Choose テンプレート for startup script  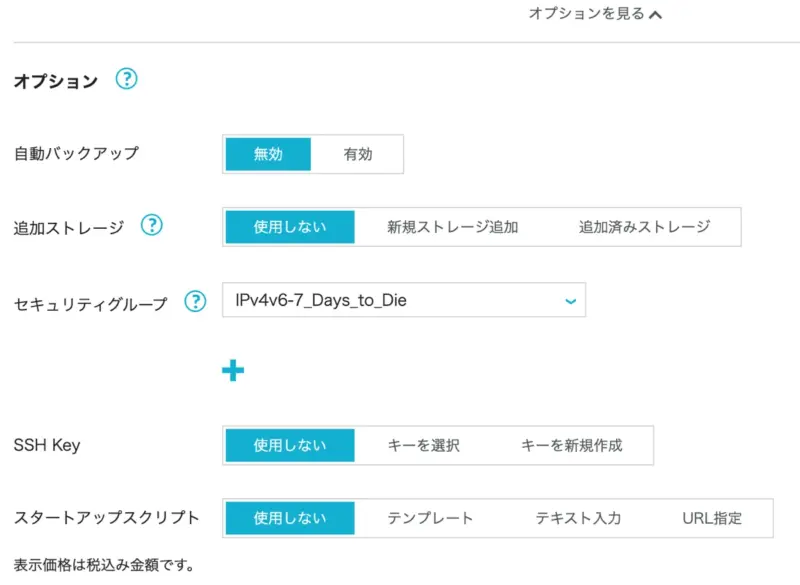pyautogui.click(x=430, y=518)
